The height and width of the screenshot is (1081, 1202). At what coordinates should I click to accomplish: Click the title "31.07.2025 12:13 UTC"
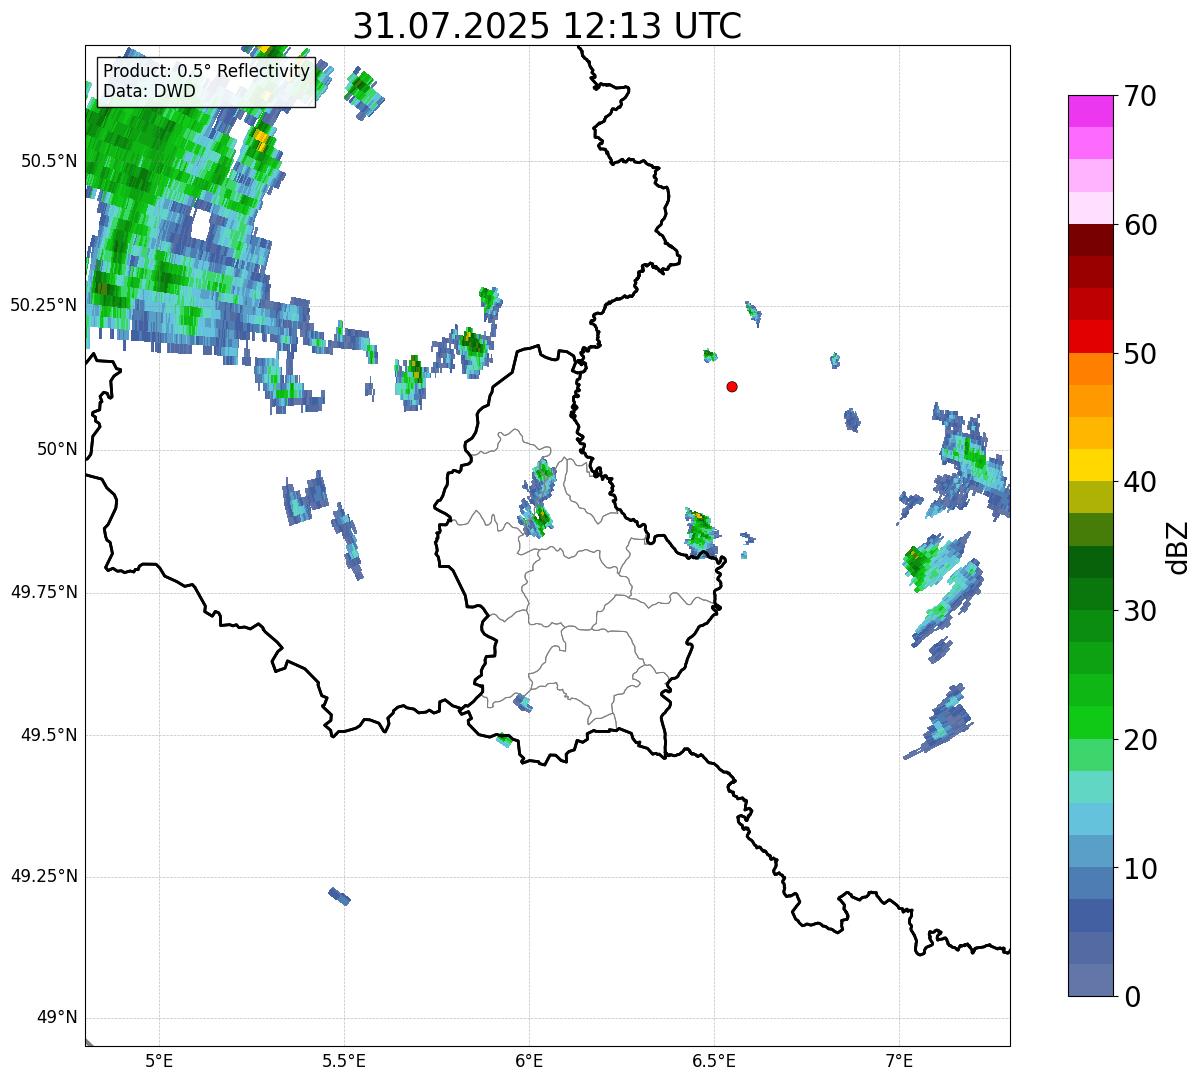(547, 26)
